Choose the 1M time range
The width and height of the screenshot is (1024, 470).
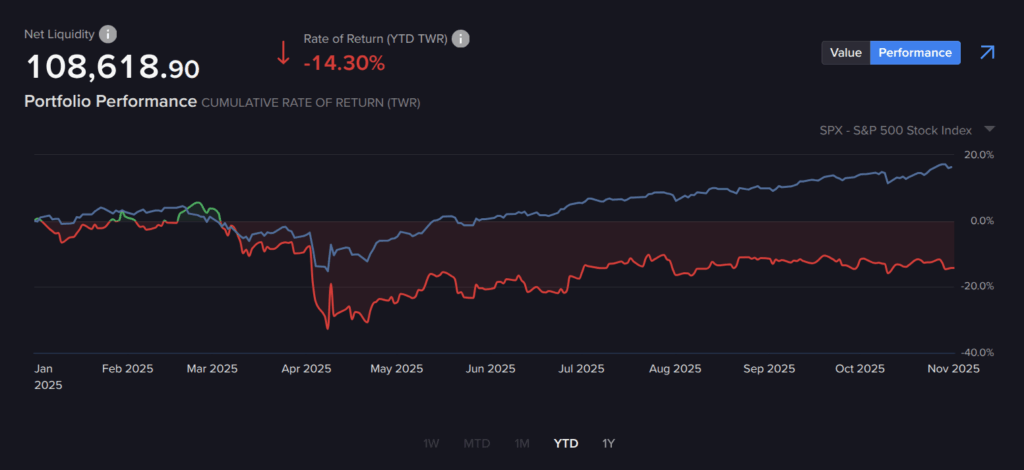[x=522, y=443]
